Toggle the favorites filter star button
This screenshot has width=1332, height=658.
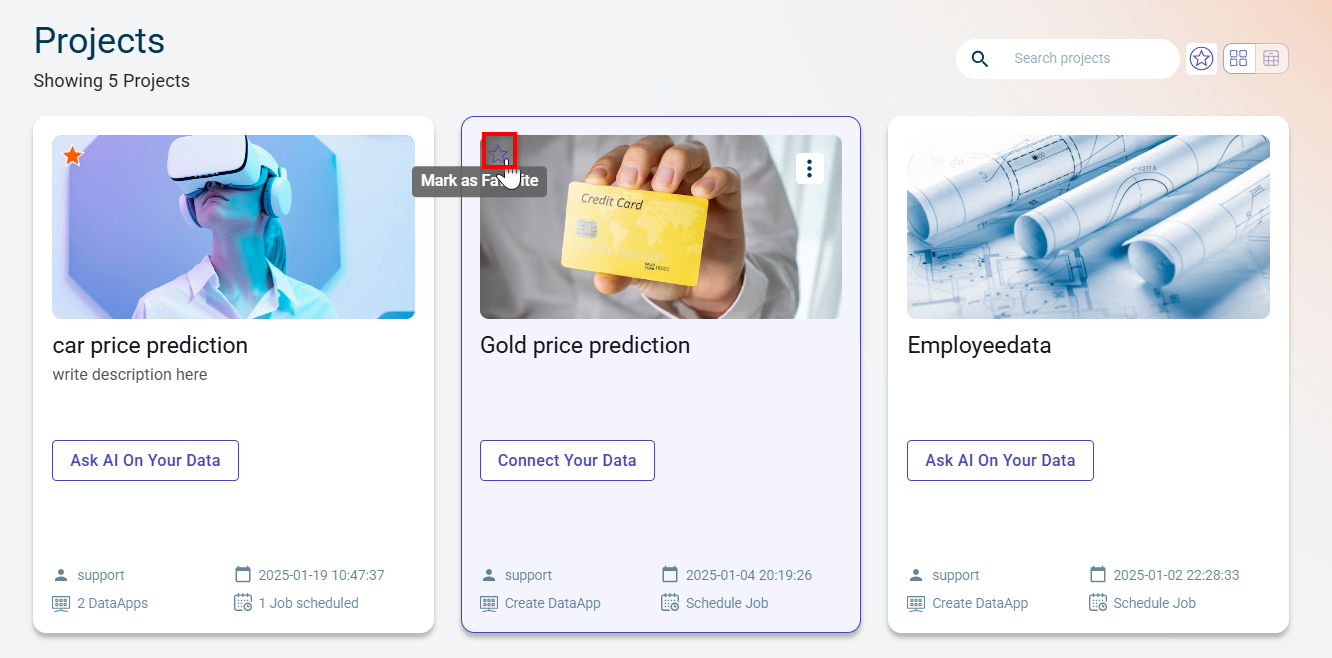[x=1201, y=59]
